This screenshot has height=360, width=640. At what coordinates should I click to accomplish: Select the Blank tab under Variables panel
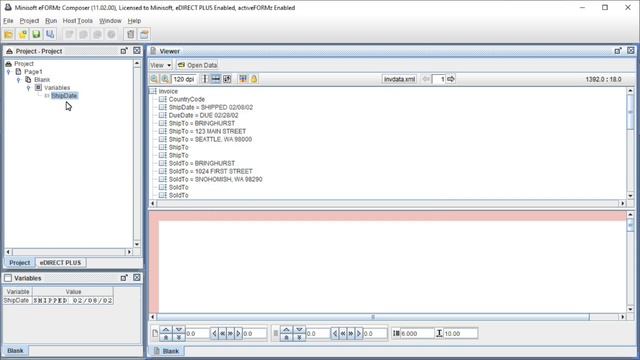pos(16,351)
